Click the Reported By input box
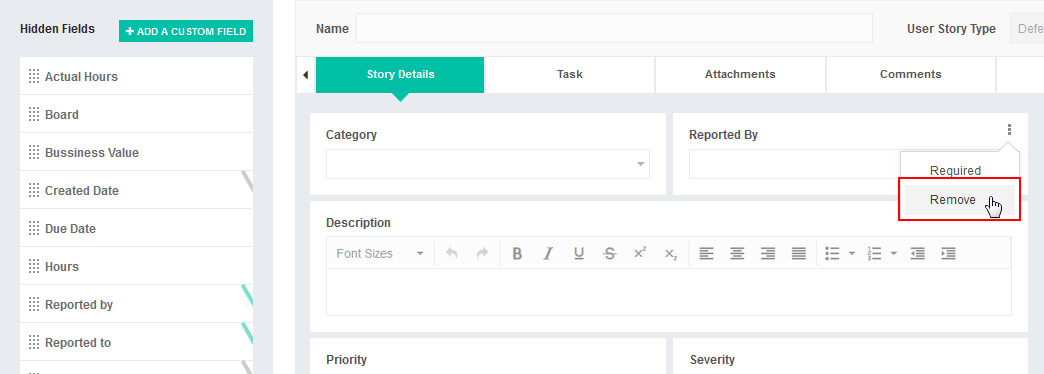This screenshot has width=1044, height=374. pyautogui.click(x=794, y=164)
